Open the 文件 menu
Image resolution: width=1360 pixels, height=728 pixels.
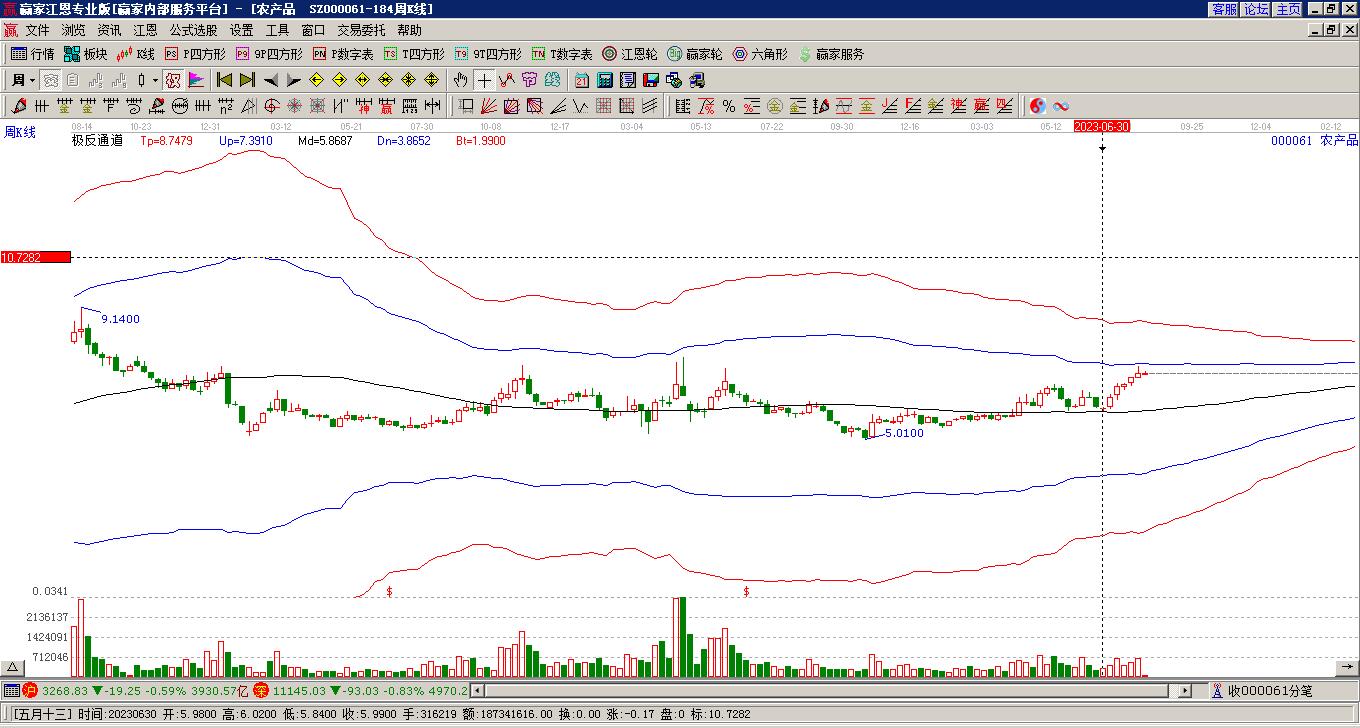coord(37,30)
